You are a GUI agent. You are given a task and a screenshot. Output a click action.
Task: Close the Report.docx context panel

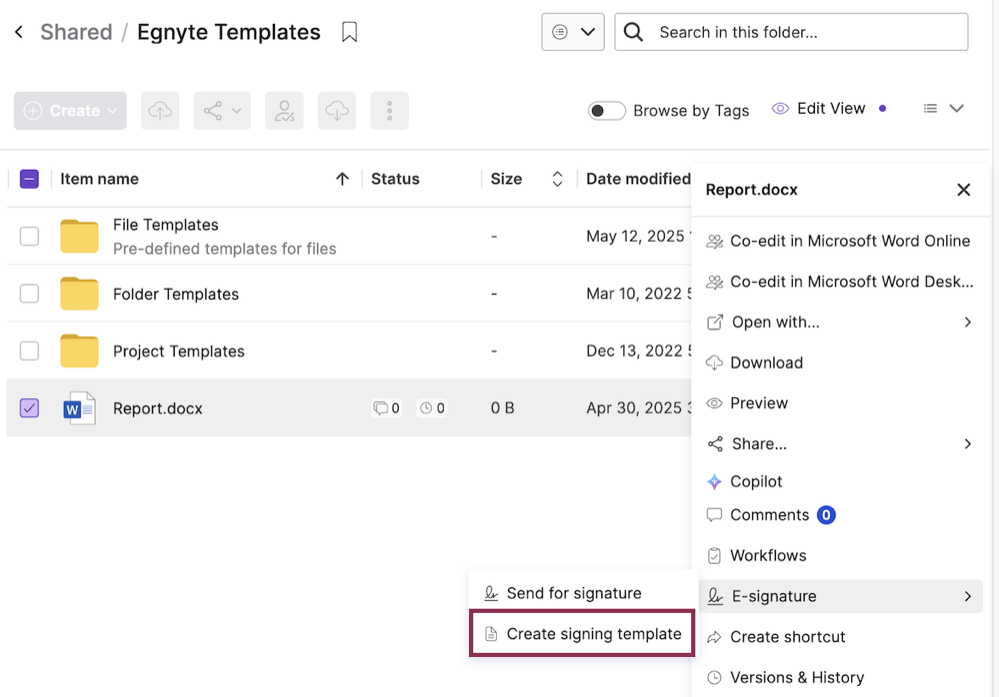pos(963,190)
